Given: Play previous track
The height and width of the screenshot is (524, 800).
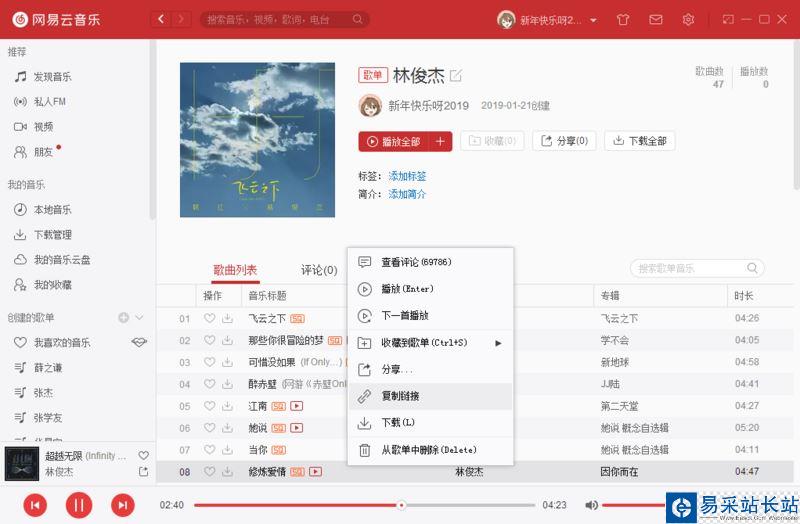Looking at the screenshot, I should tap(35, 505).
